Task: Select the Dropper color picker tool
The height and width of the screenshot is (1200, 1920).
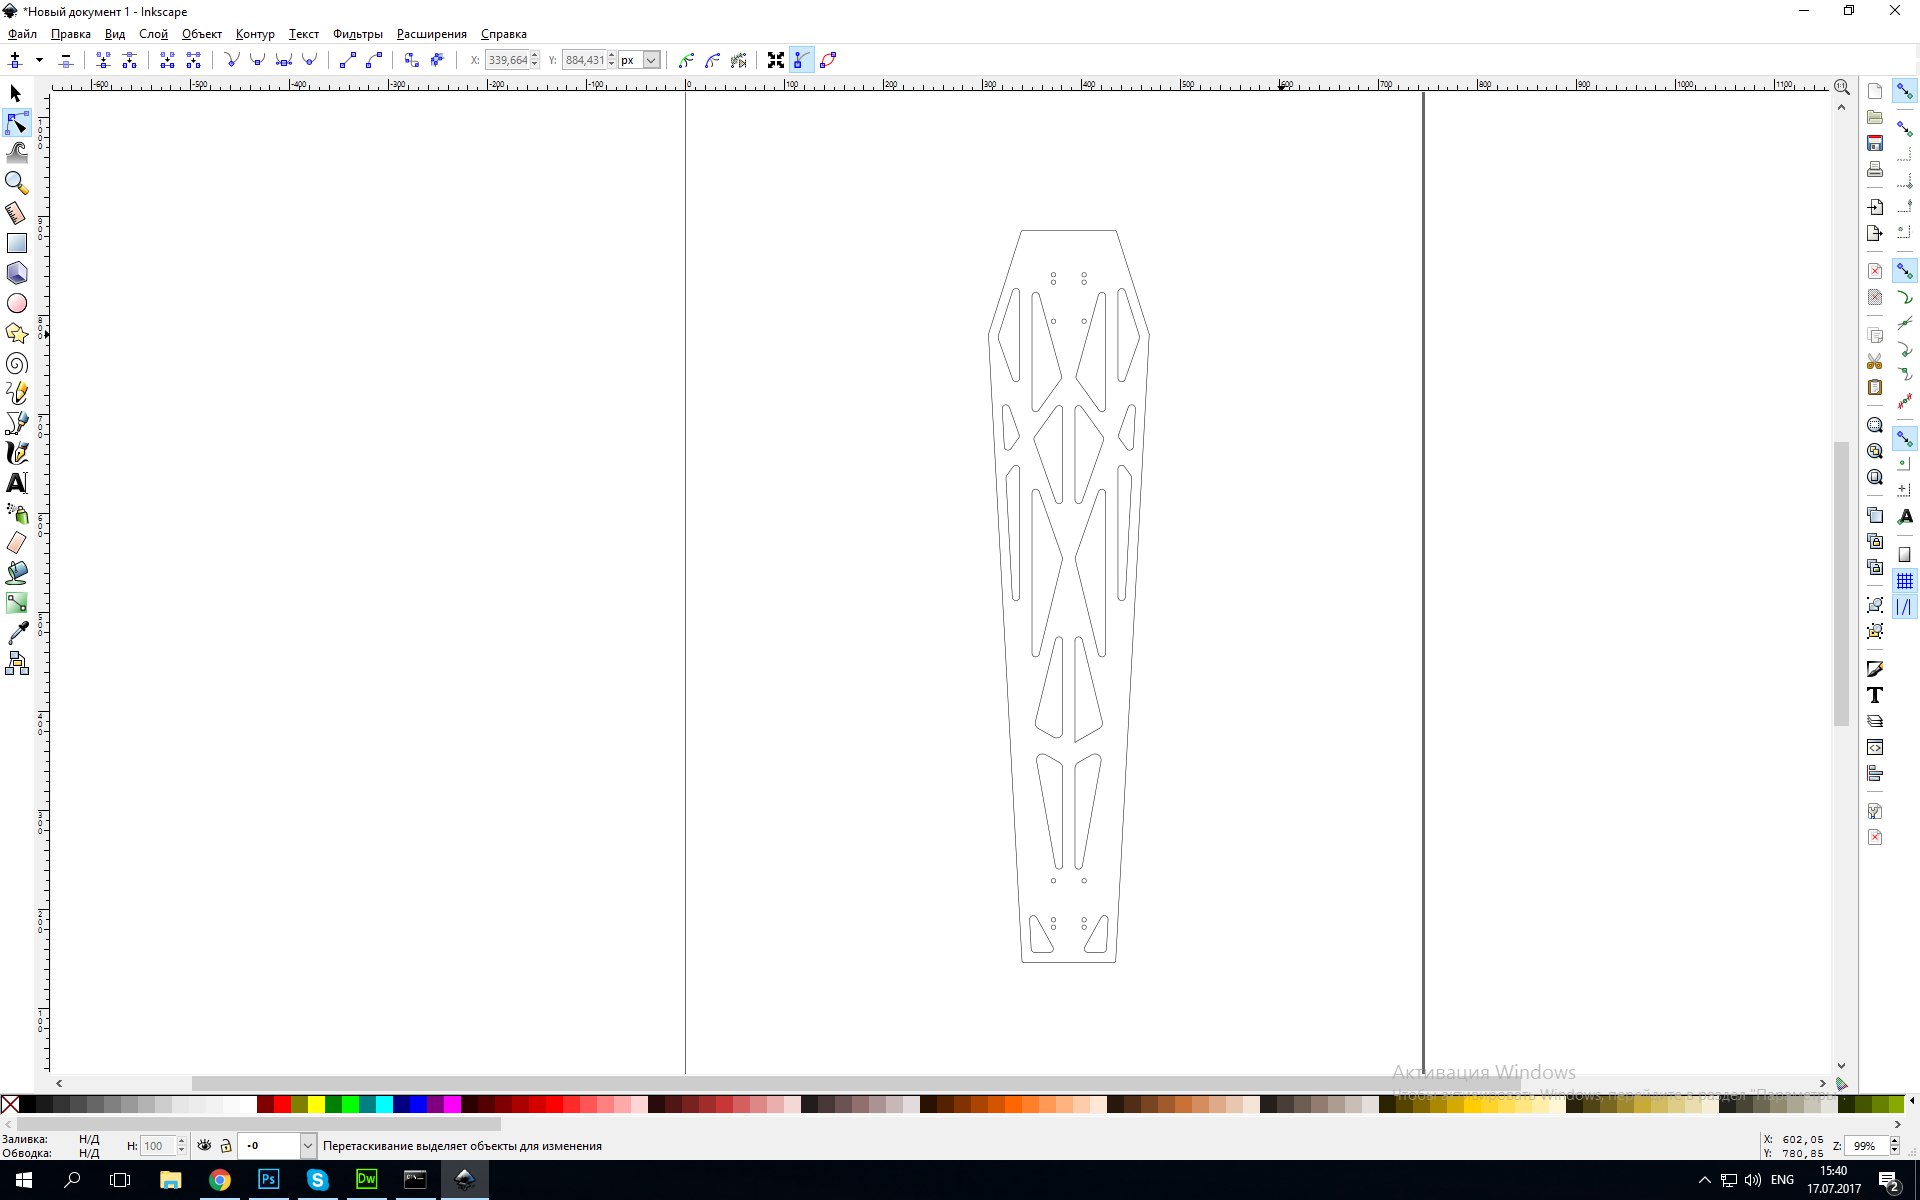Action: click(16, 633)
